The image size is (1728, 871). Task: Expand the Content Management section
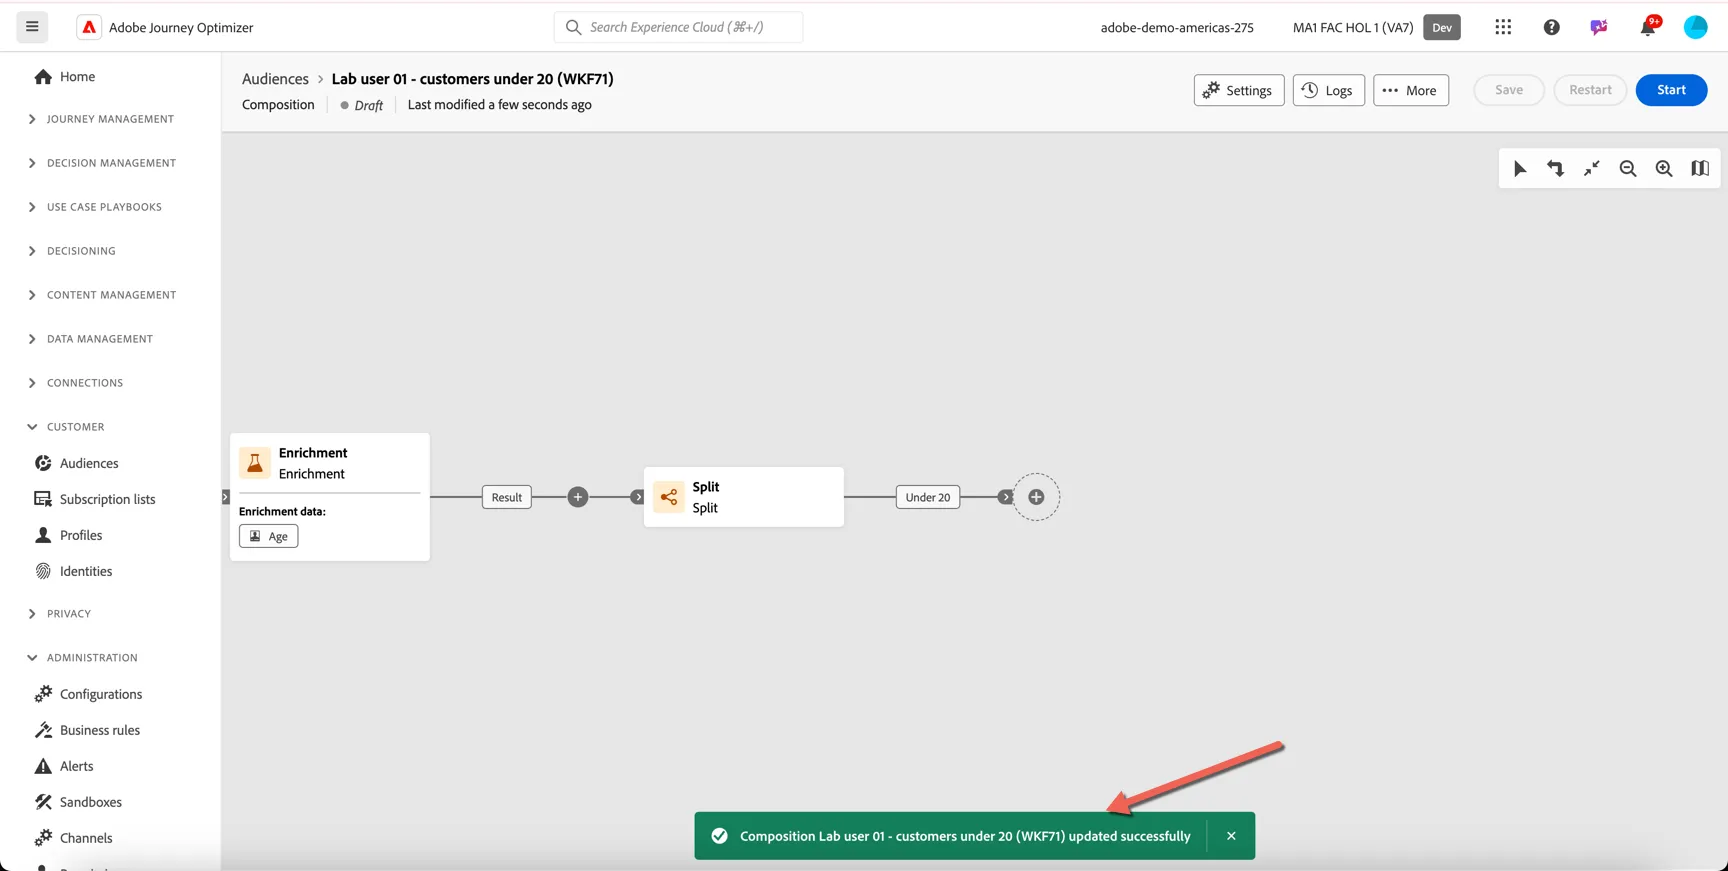click(x=102, y=295)
